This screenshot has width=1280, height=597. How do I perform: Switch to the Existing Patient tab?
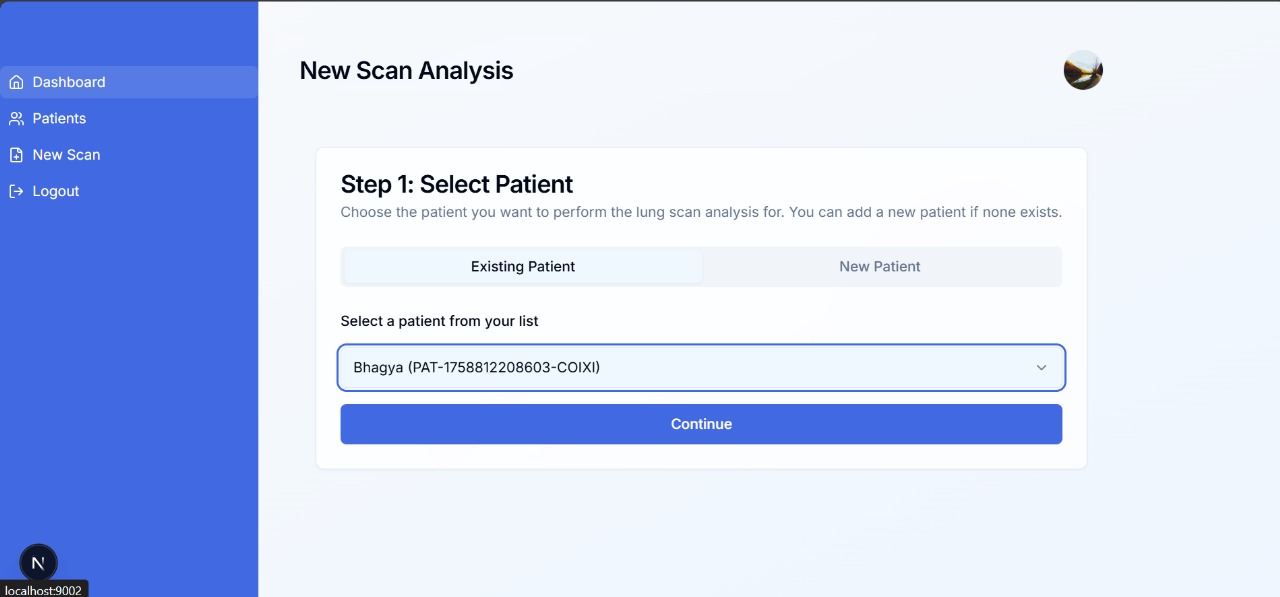[523, 267]
